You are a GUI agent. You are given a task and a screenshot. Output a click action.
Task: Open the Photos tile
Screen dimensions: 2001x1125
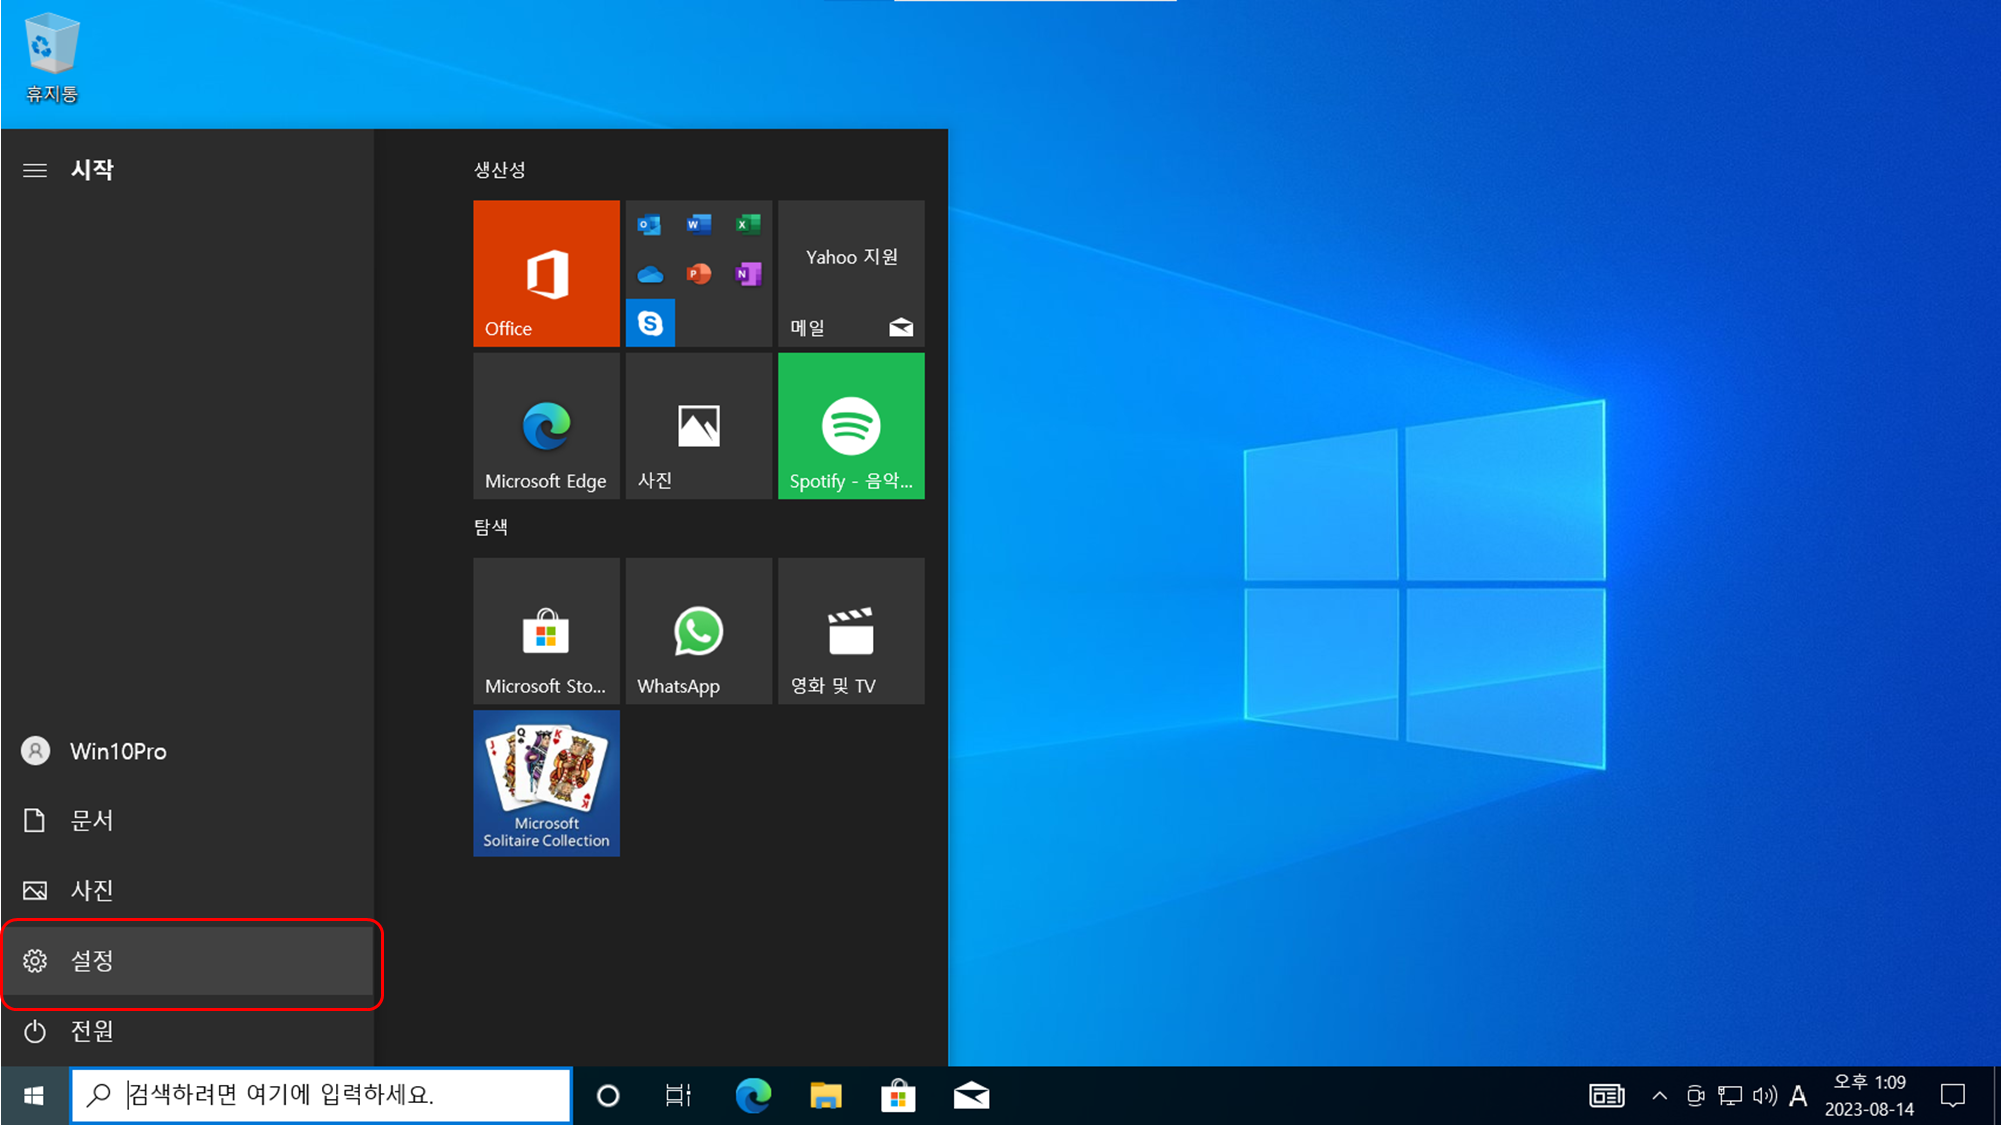coord(698,426)
